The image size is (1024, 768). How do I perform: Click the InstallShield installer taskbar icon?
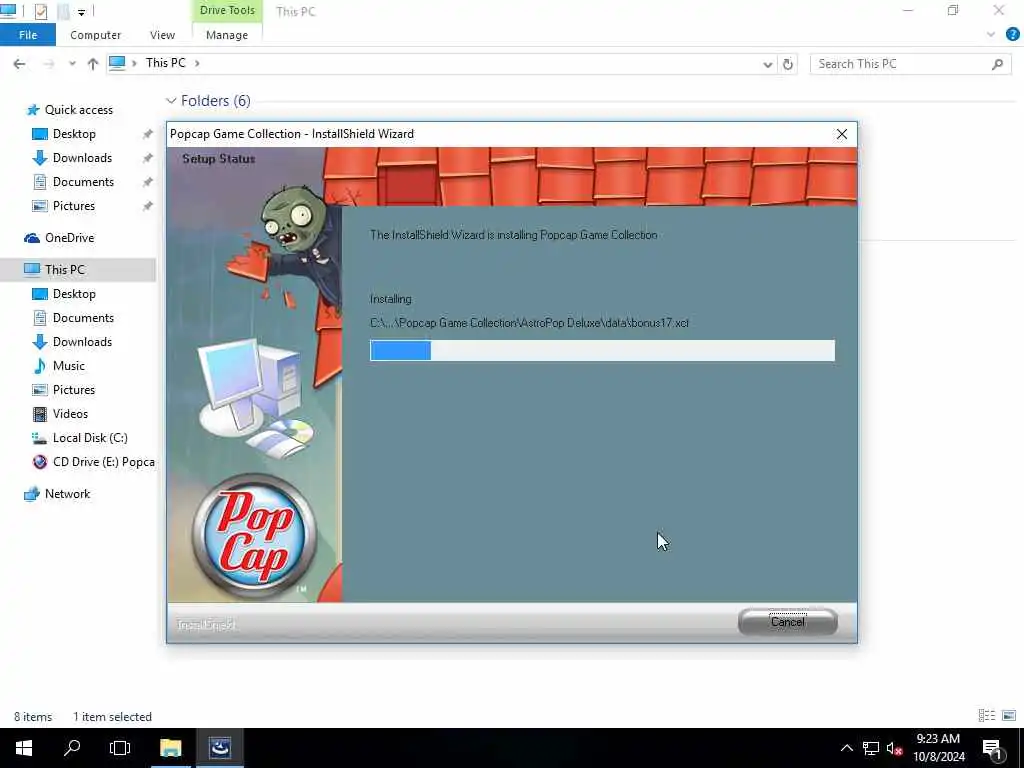point(220,748)
